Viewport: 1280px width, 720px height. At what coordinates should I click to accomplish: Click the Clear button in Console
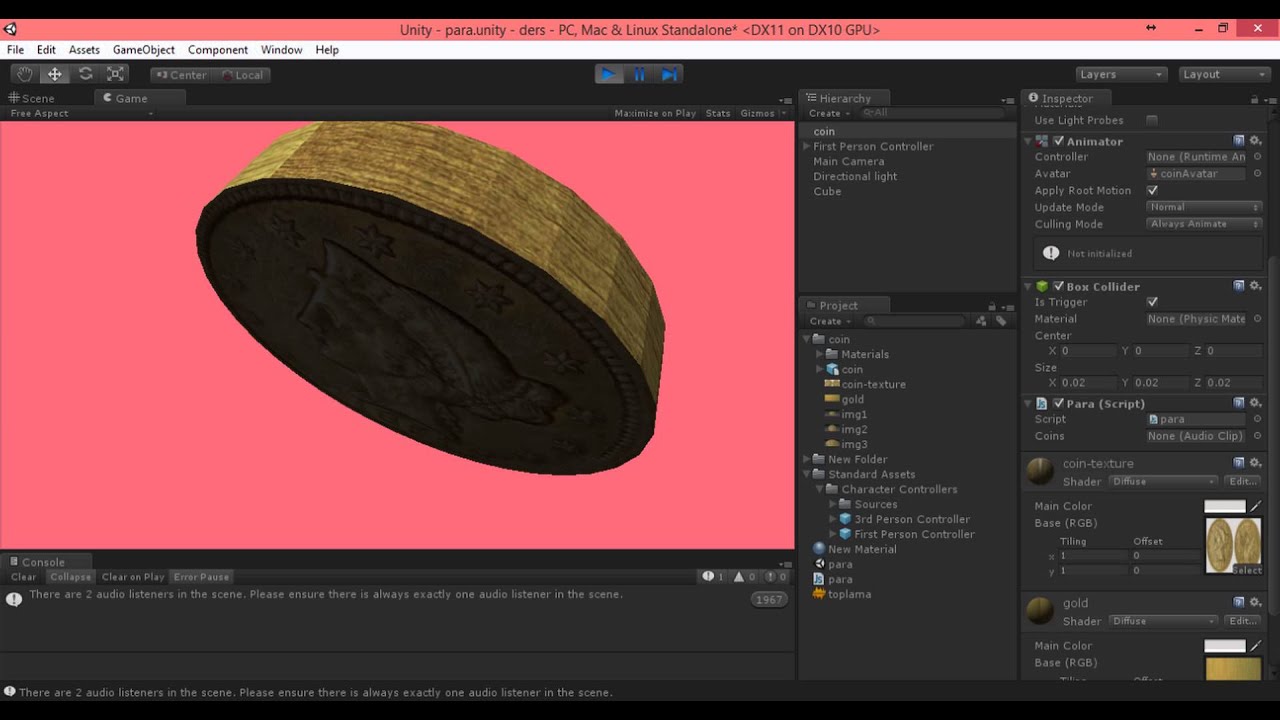tap(23, 577)
